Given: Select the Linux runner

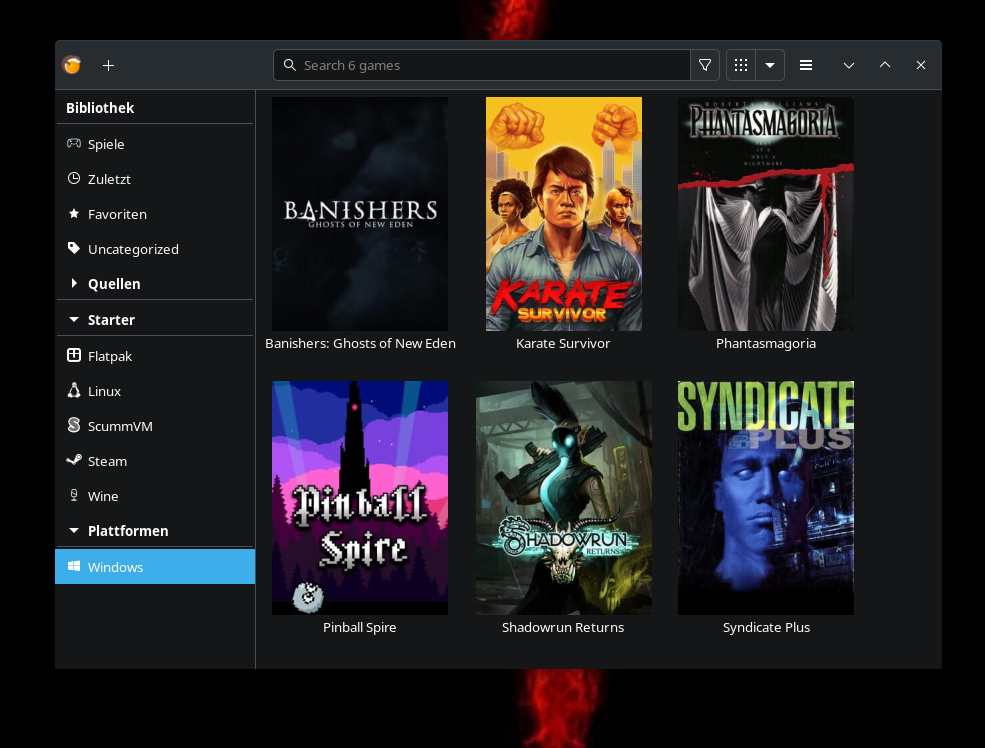Looking at the screenshot, I should (155, 391).
